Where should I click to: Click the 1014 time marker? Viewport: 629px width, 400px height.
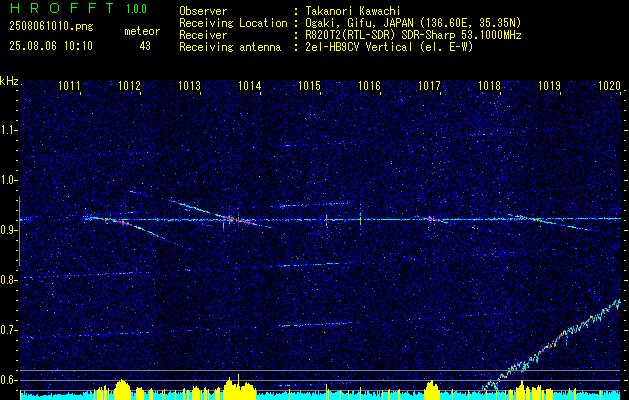[250, 85]
